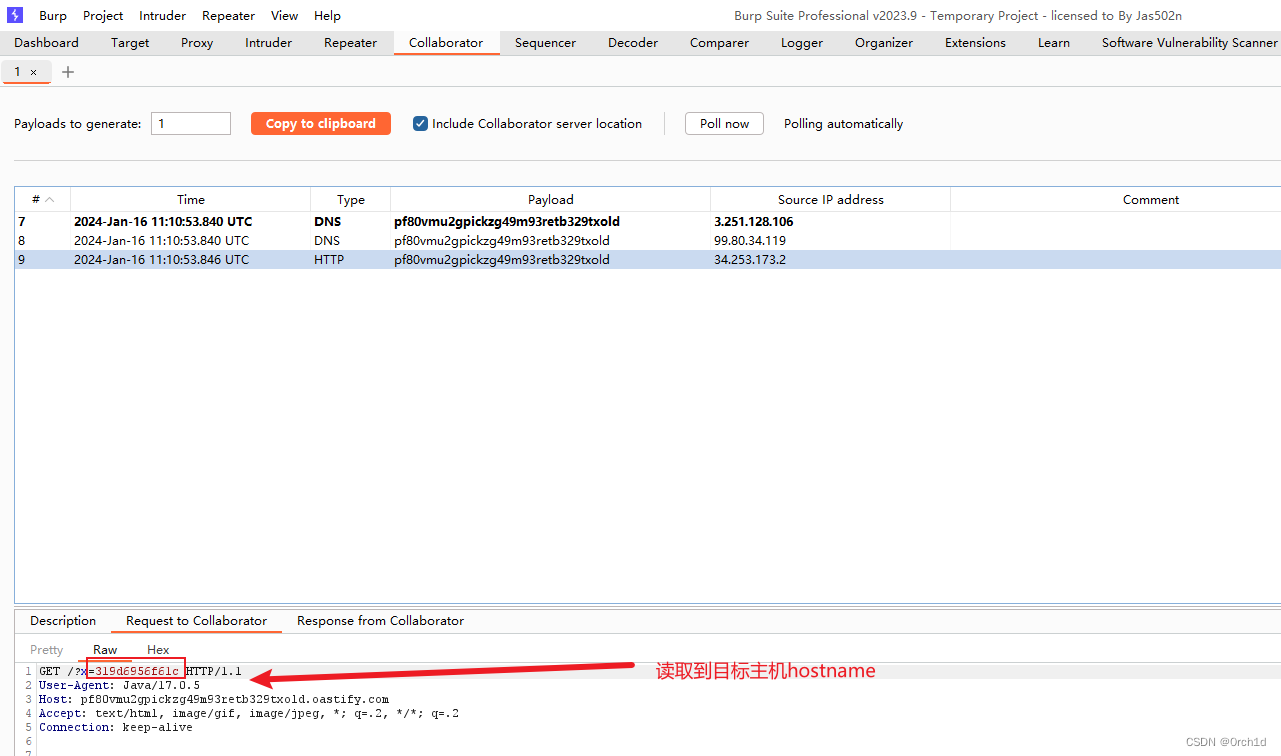Switch to the Repeater tool tab
This screenshot has height=756, width=1281.
[x=350, y=43]
